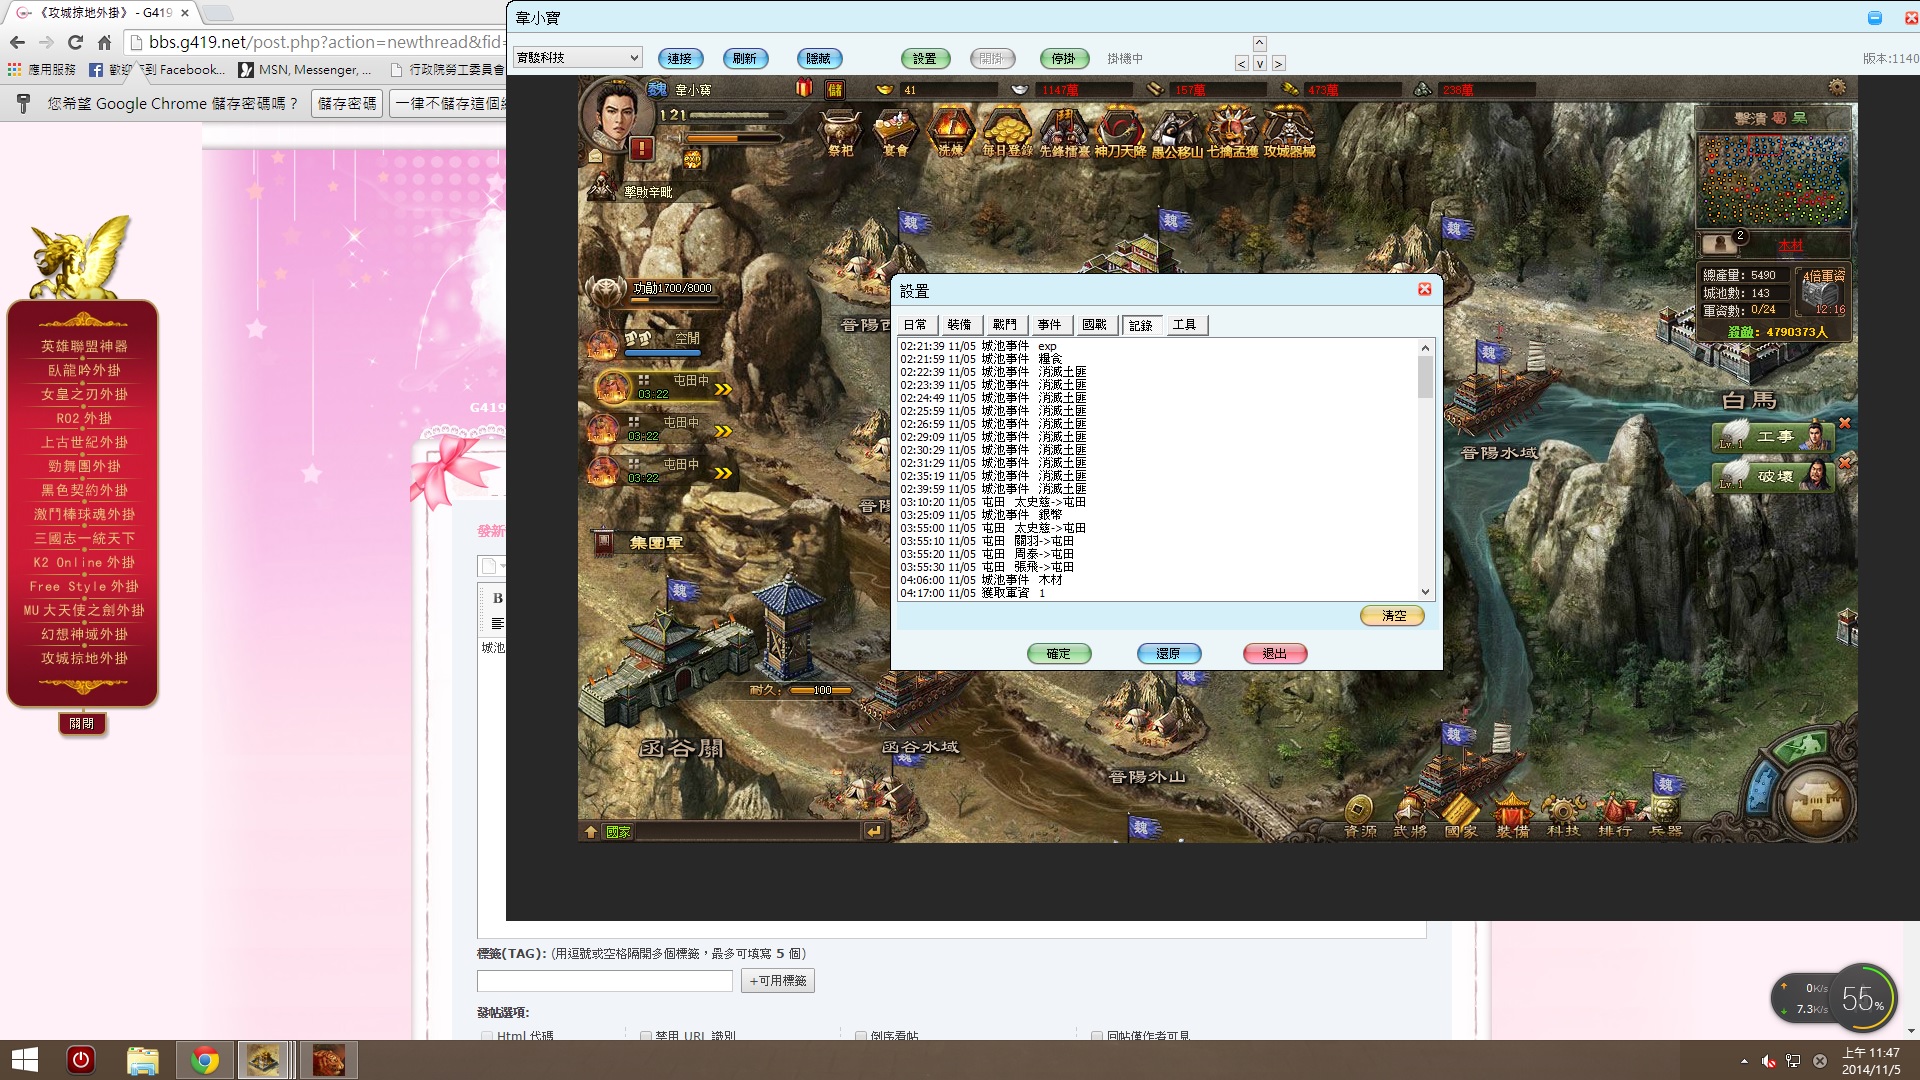
Task: Expand the first 屯田中 queue arrows
Action: [x=723, y=389]
